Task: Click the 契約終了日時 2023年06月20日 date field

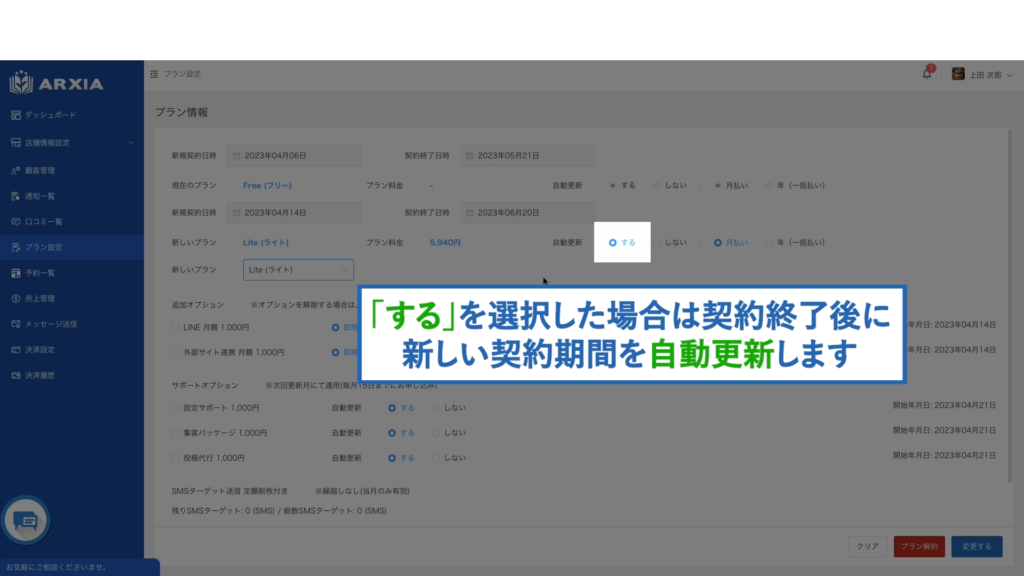Action: 528,213
